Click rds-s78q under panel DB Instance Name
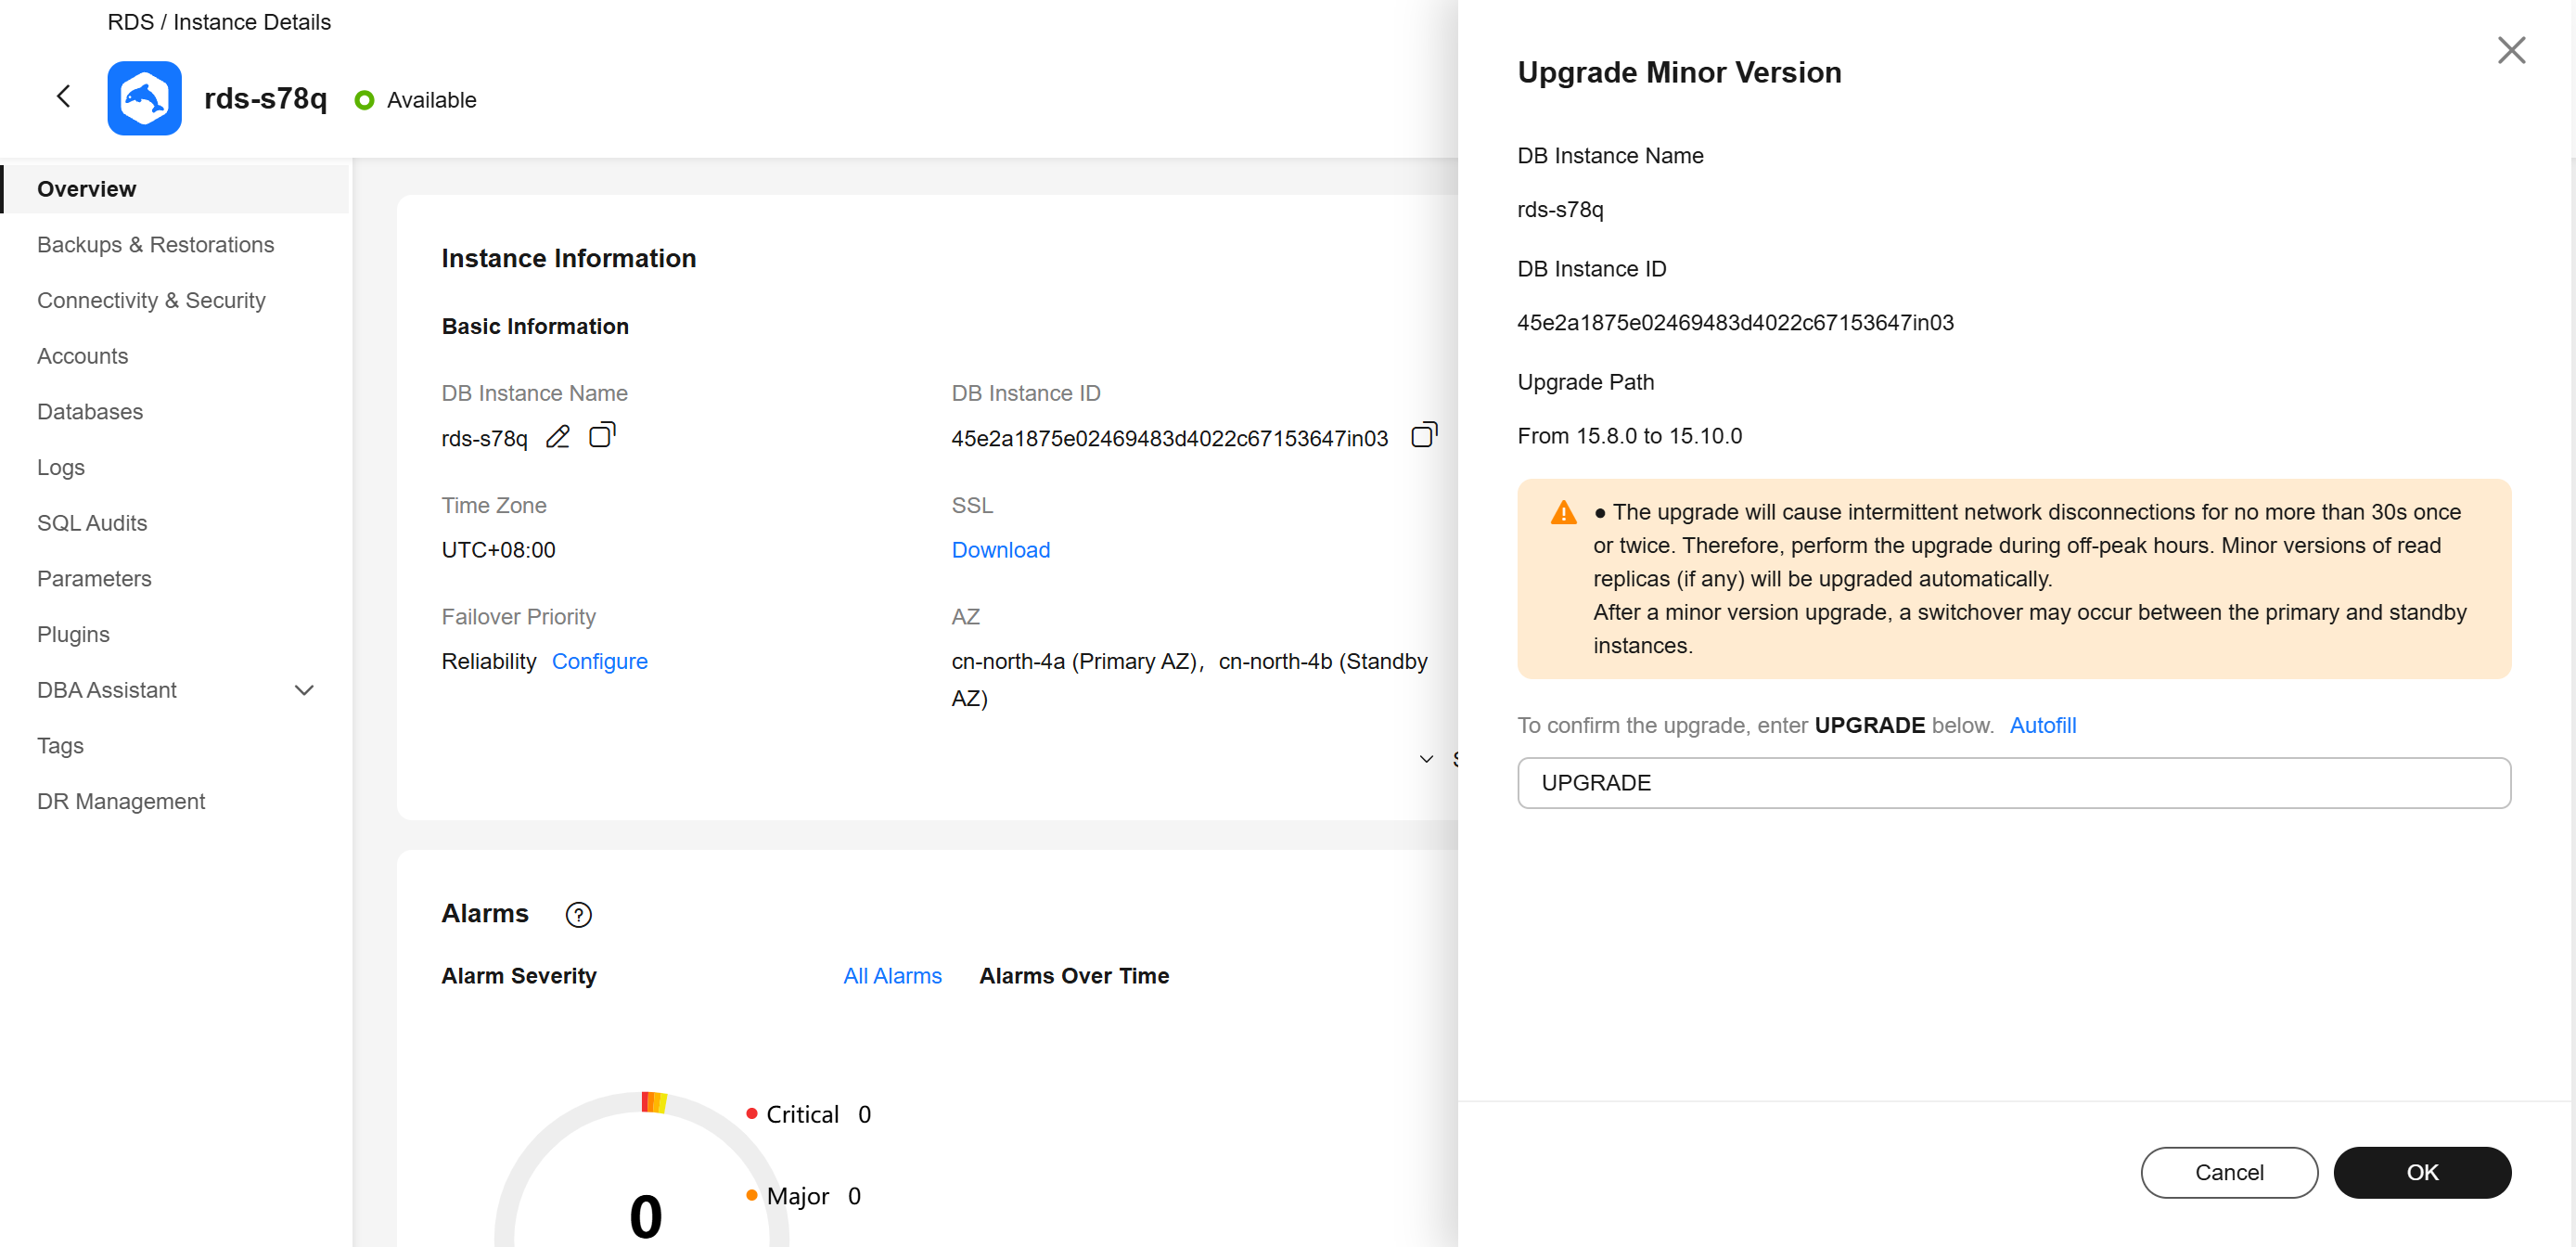The height and width of the screenshot is (1247, 2576). tap(1560, 210)
